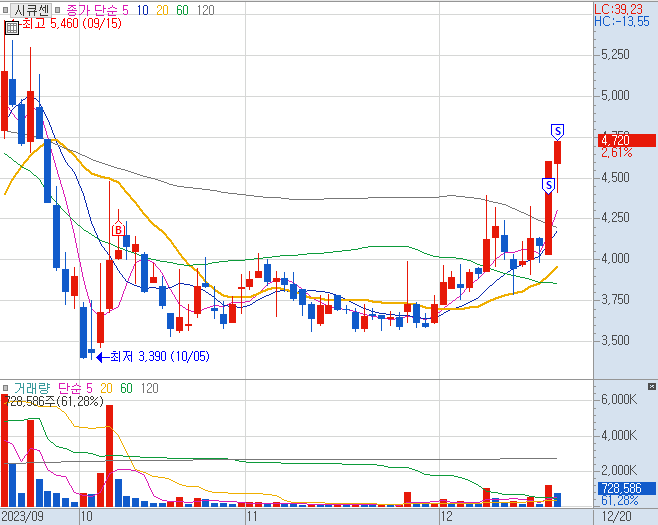The height and width of the screenshot is (525, 658).
Task: Click the 2.61% change label
Action: [x=616, y=153]
